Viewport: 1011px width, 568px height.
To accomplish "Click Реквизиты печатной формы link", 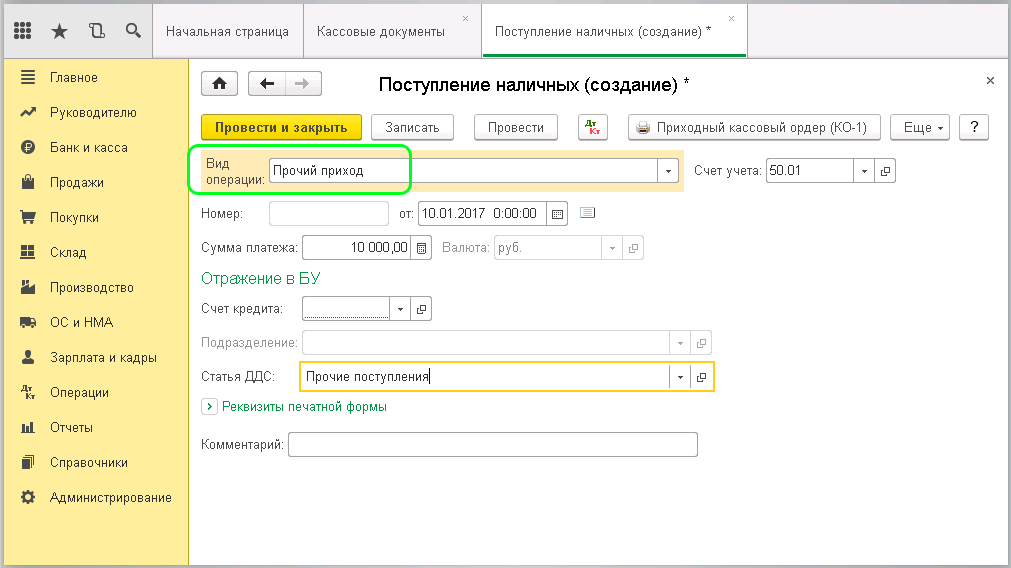I will tap(304, 407).
